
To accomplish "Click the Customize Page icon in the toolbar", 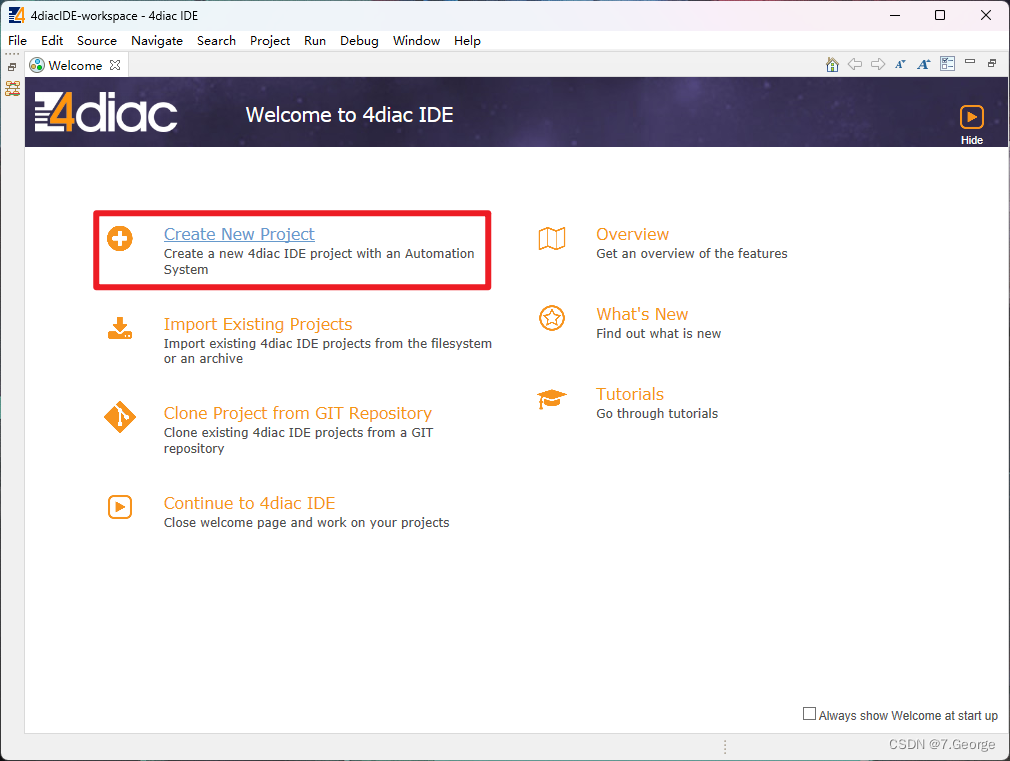I will pyautogui.click(x=947, y=63).
